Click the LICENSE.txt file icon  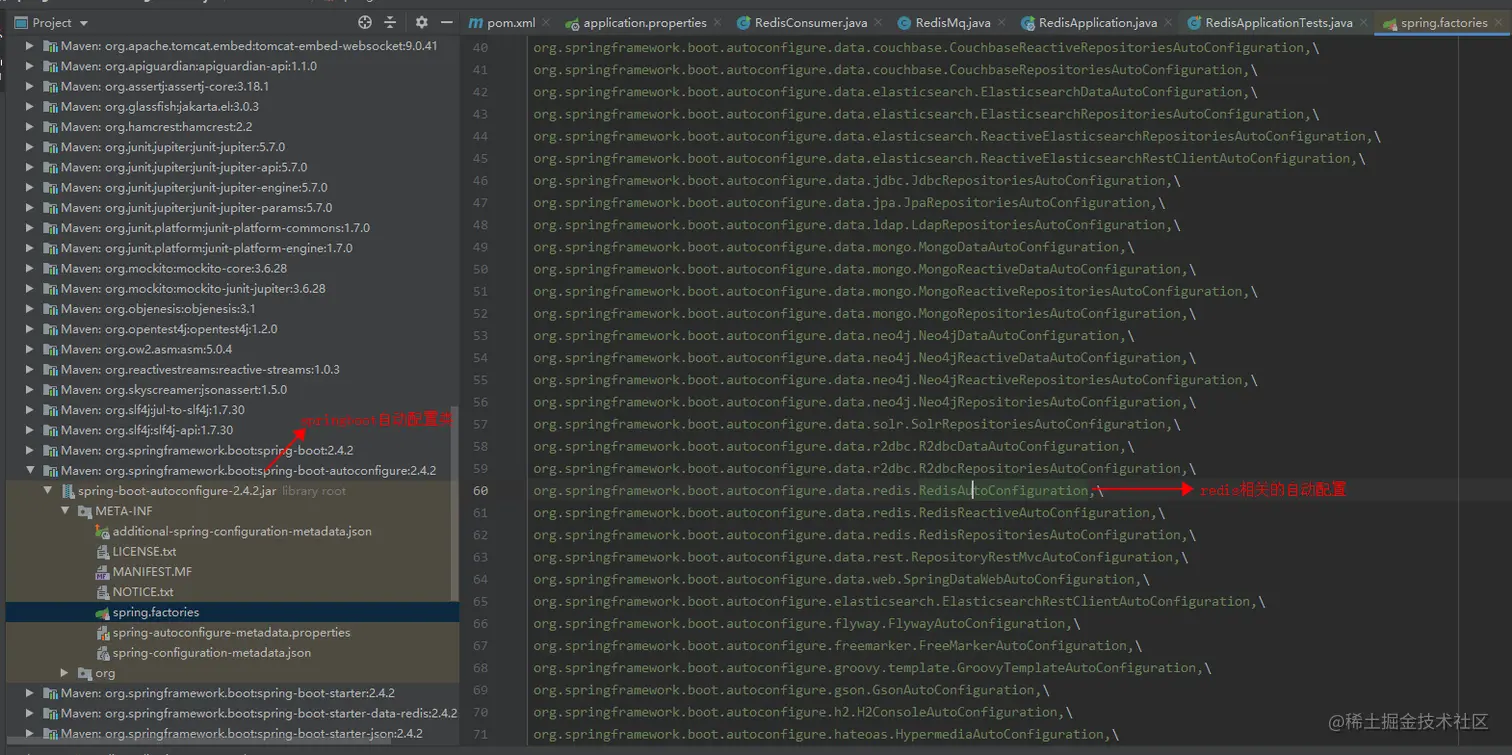click(x=102, y=552)
